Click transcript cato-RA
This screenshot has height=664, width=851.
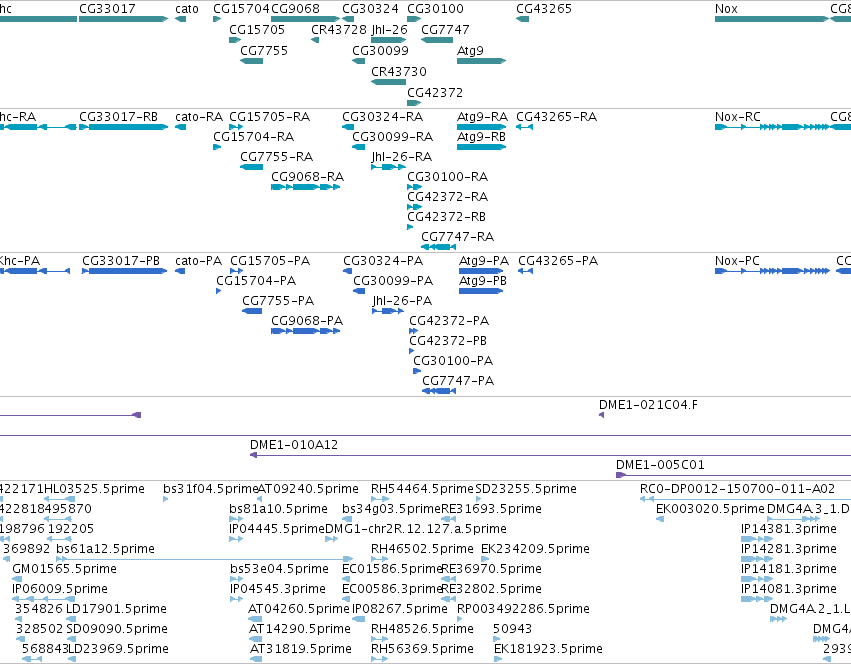point(199,117)
